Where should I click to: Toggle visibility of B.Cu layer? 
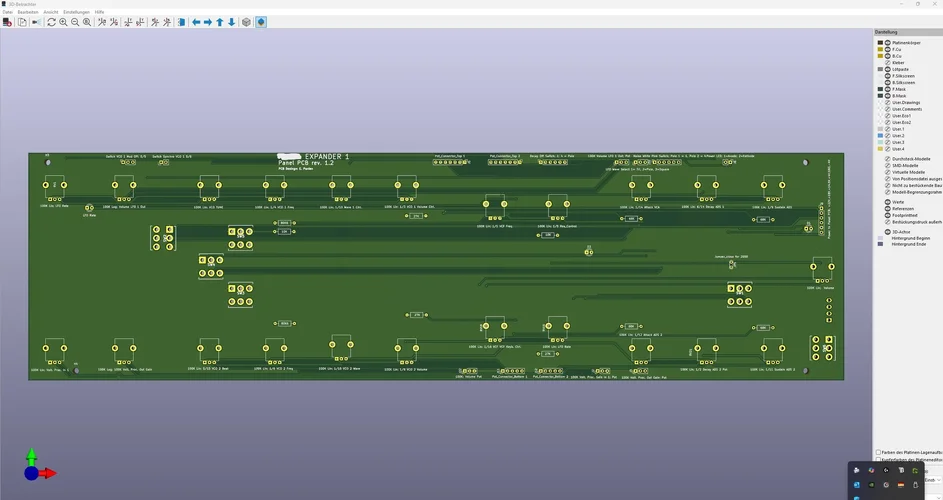888,56
